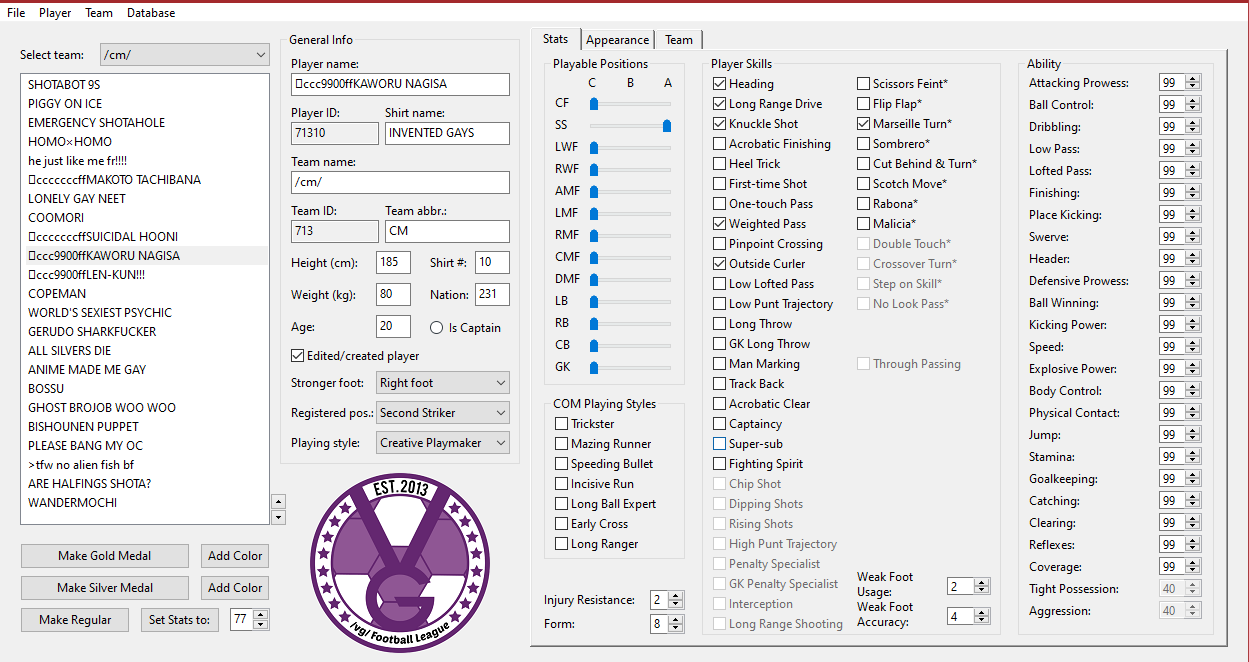
Task: Increase the Injury Resistance stepper
Action: pyautogui.click(x=677, y=596)
